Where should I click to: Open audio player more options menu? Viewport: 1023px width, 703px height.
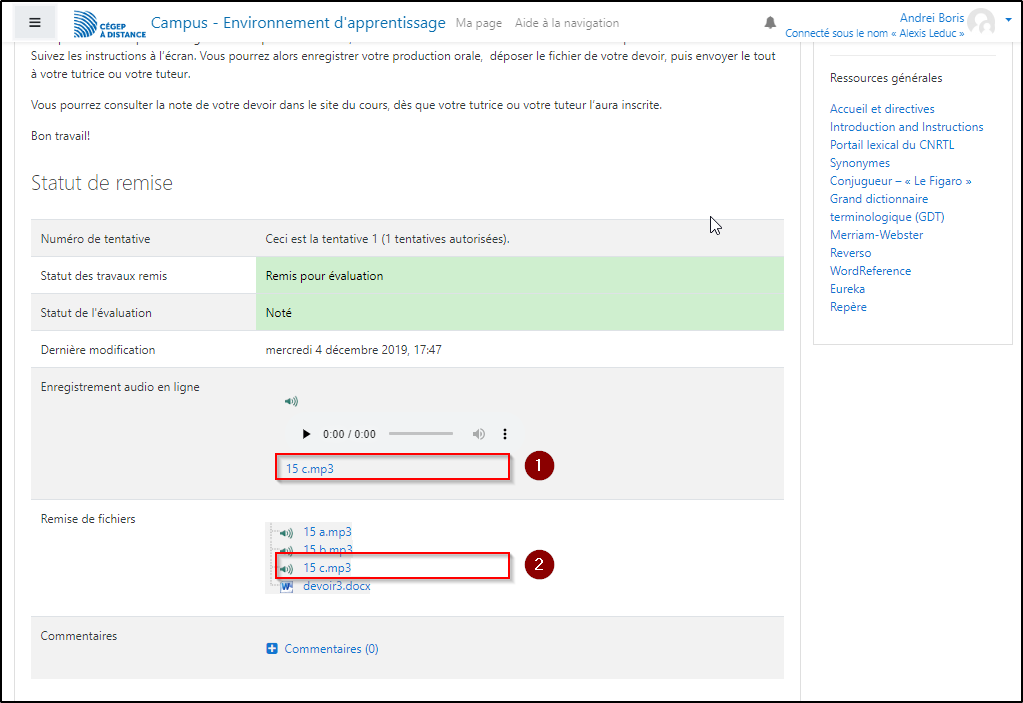click(x=505, y=434)
